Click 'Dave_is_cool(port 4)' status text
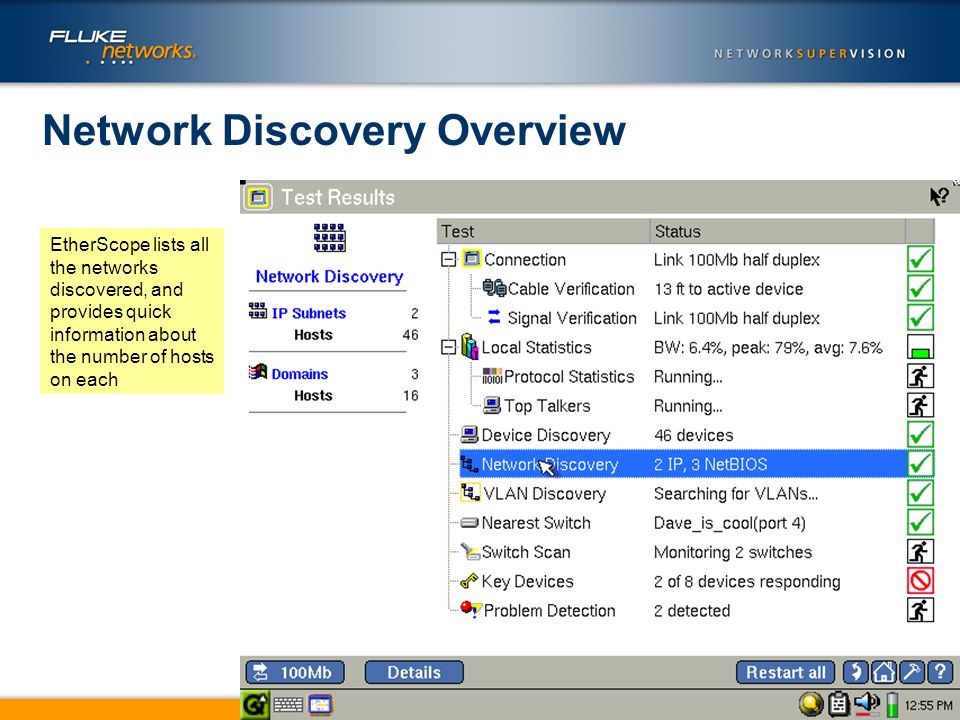This screenshot has height=720, width=960. (729, 523)
